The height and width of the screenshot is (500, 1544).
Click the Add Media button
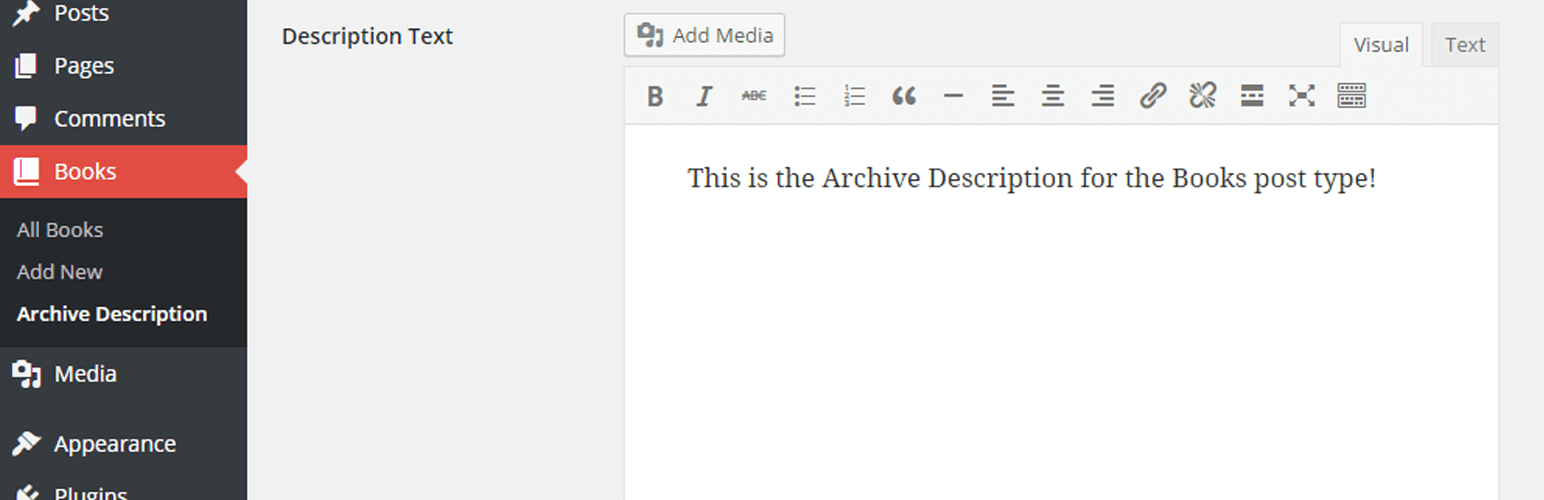[x=704, y=35]
